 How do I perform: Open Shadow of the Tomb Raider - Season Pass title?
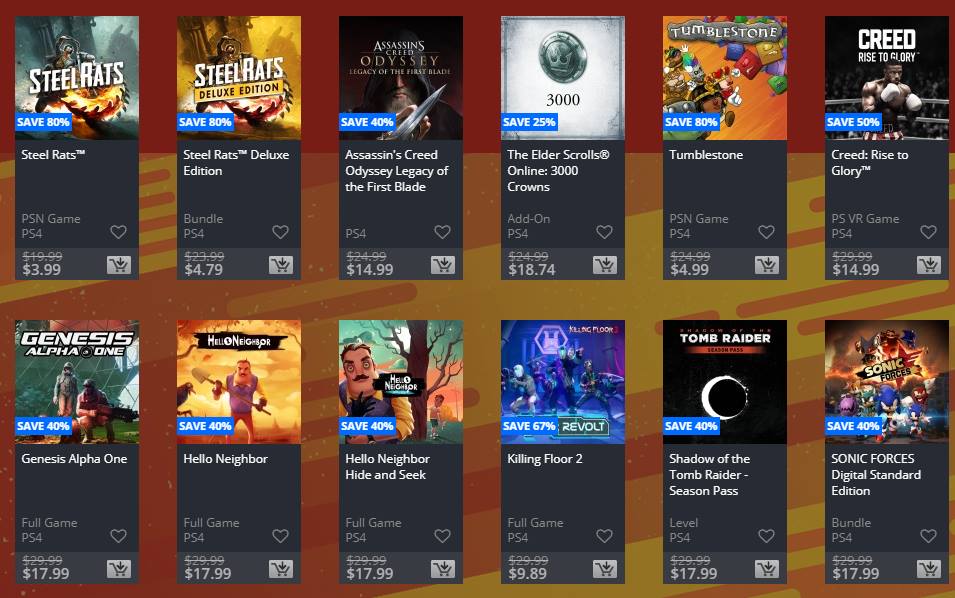tap(710, 474)
